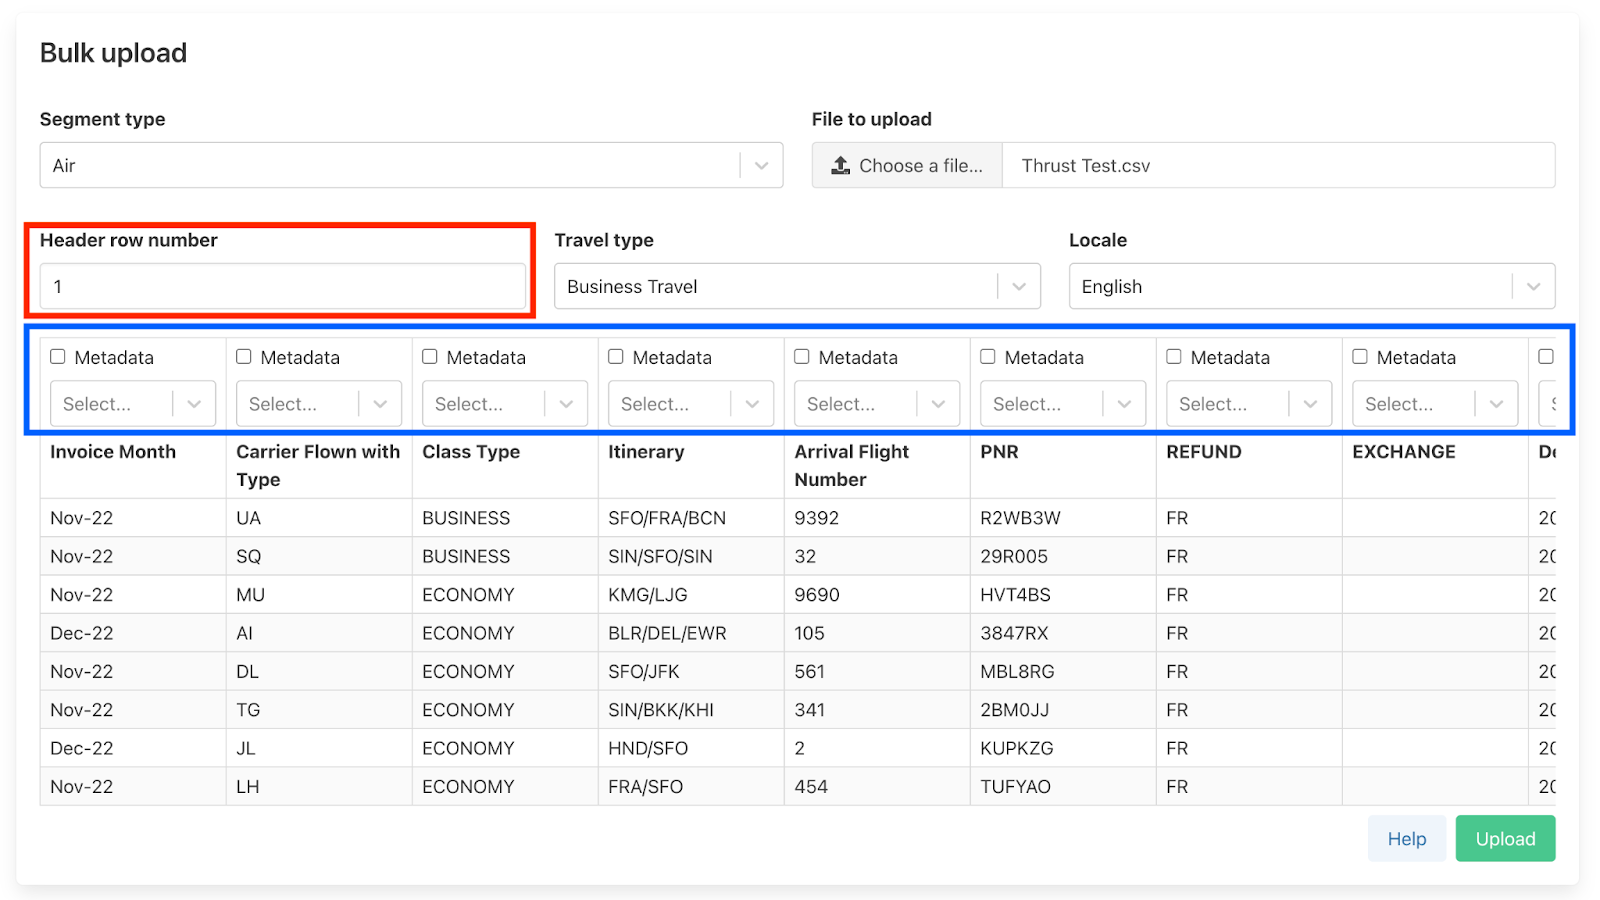
Task: Check Metadata box above EXCHANGE column
Action: [1360, 357]
